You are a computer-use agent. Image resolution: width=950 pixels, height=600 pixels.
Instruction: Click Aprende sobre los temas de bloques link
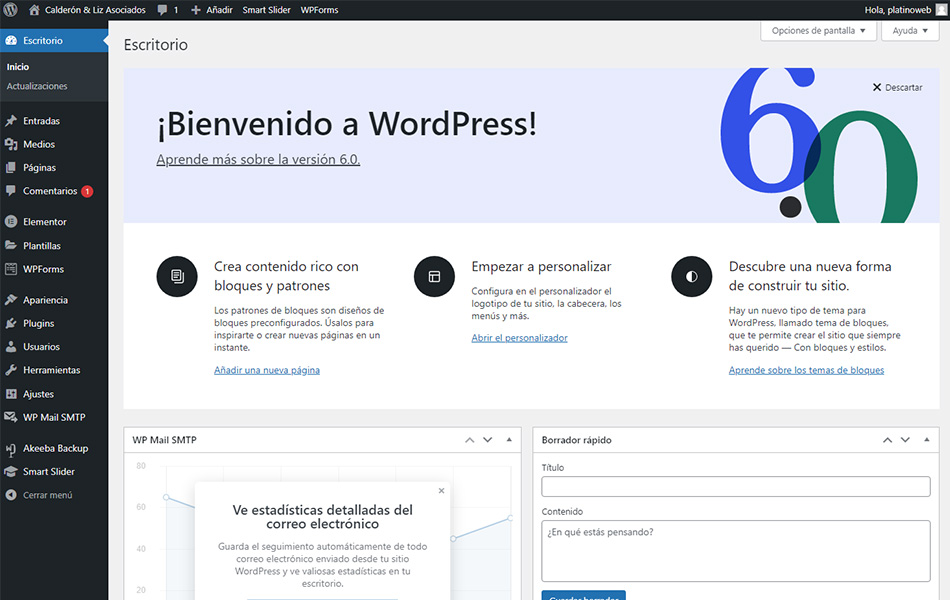[x=806, y=370]
